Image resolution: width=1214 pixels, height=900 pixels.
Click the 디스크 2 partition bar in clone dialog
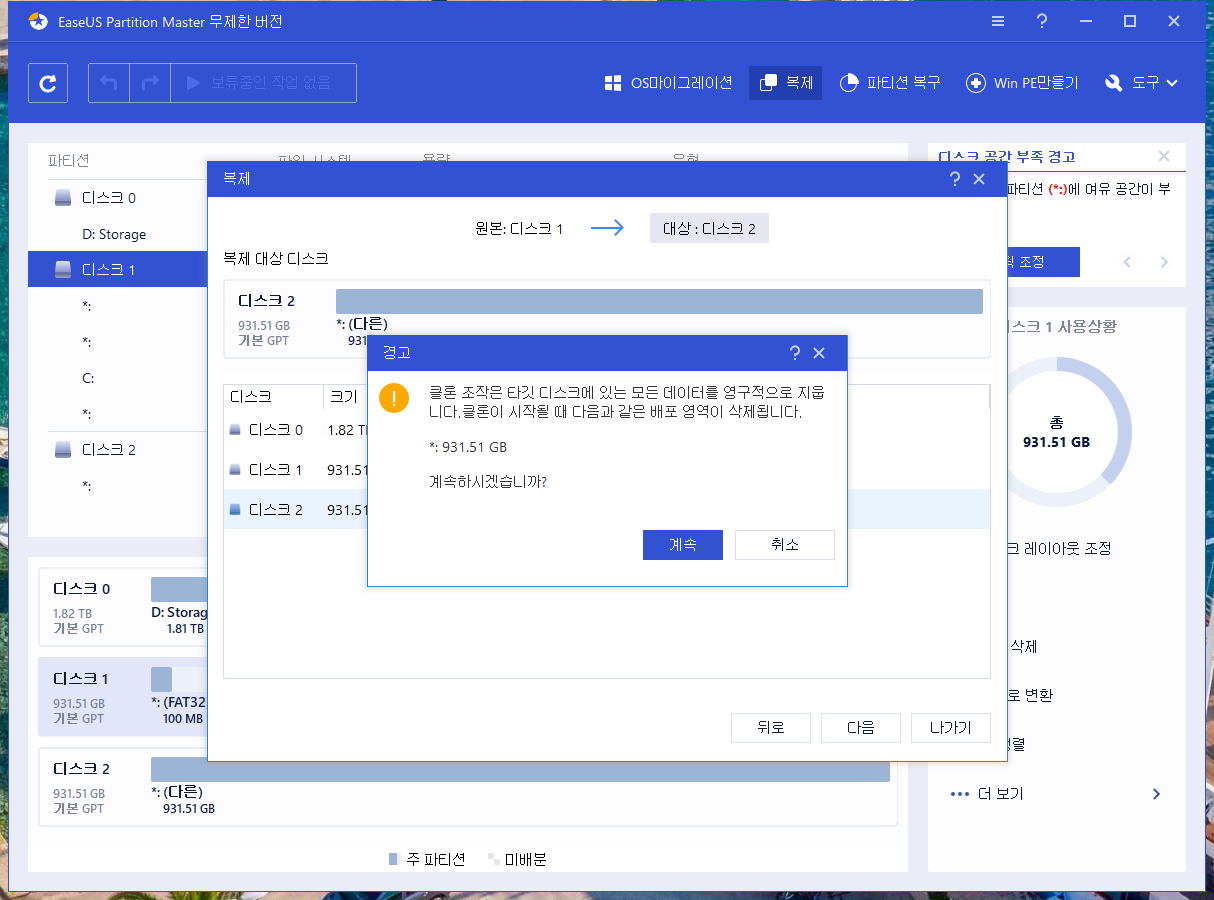tap(659, 302)
